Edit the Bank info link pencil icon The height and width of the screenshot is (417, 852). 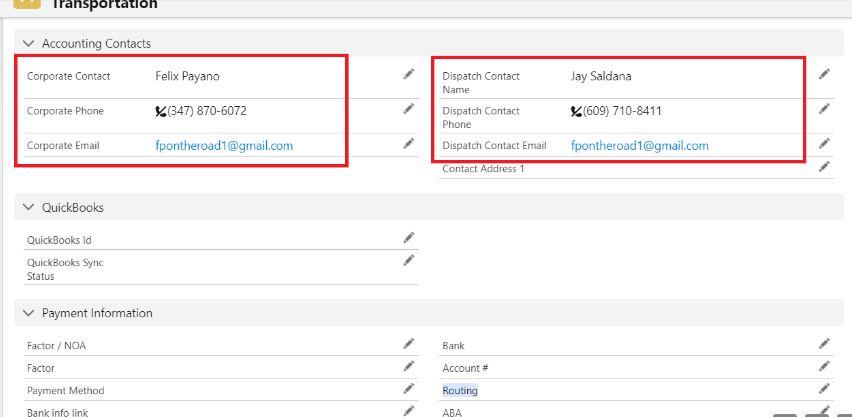coord(409,410)
